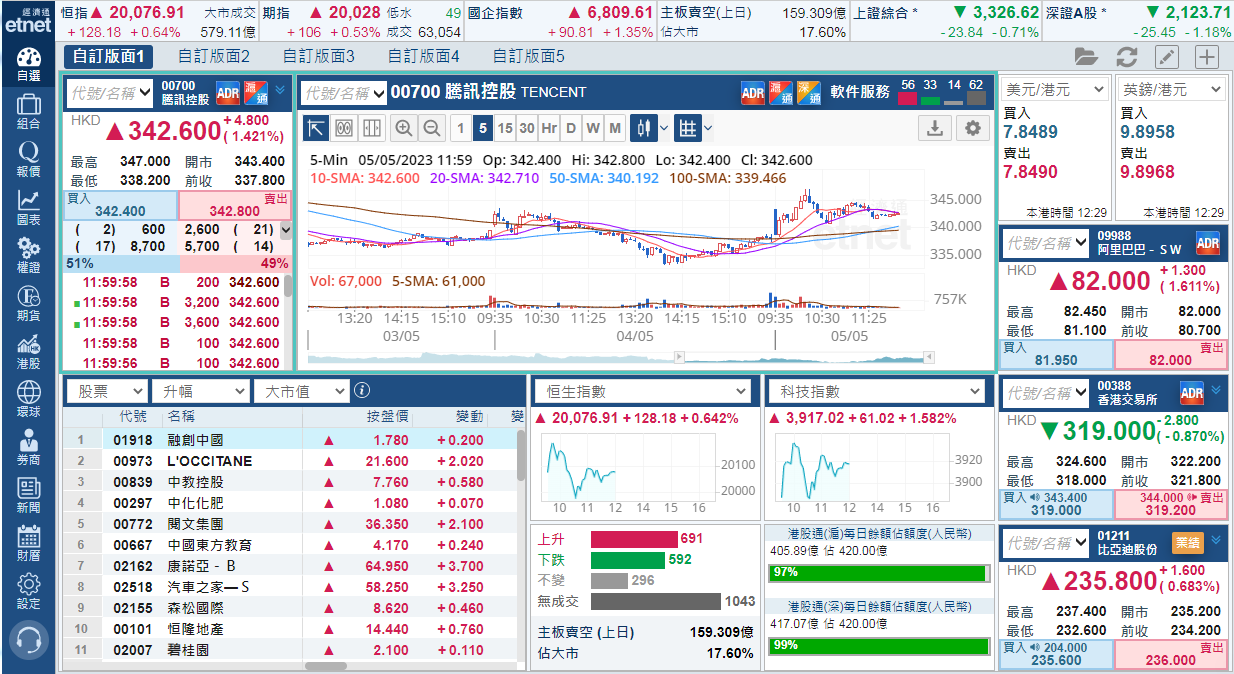Zoom in on the Tencent chart

[x=404, y=128]
